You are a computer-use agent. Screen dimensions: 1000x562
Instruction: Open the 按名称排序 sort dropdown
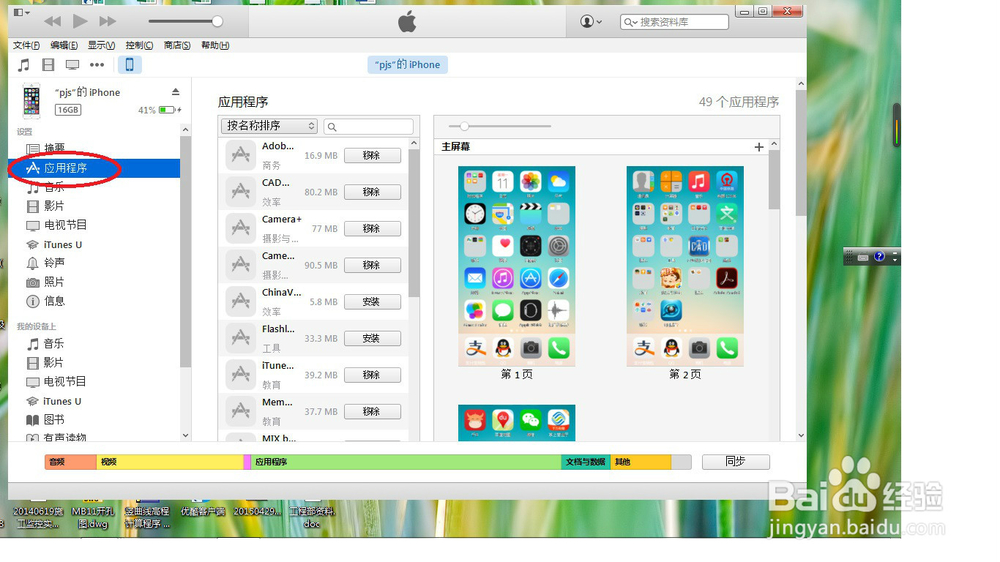tap(269, 126)
